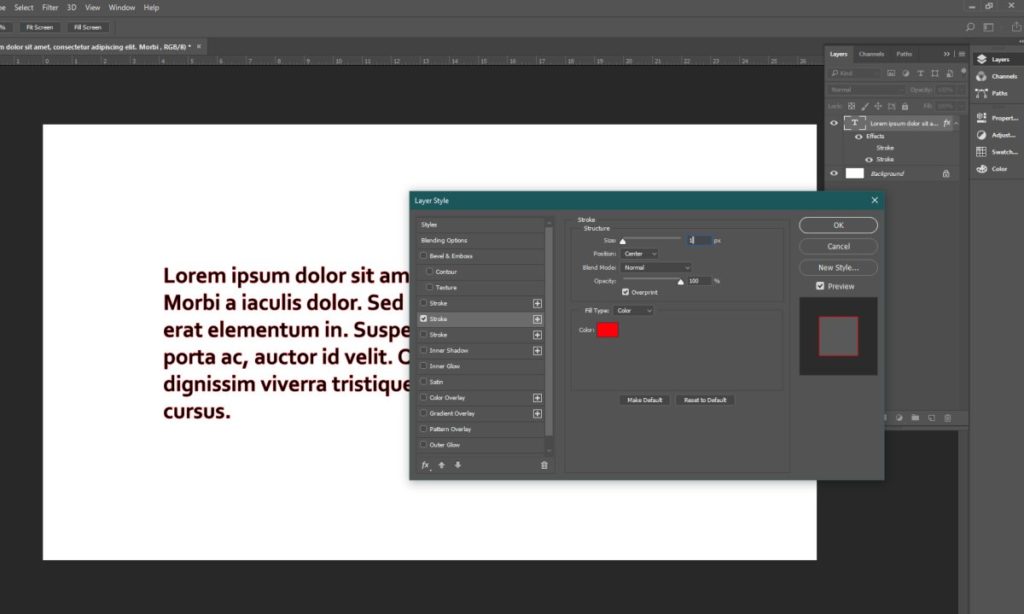Click the New Style button
This screenshot has width=1024, height=614.
point(837,267)
